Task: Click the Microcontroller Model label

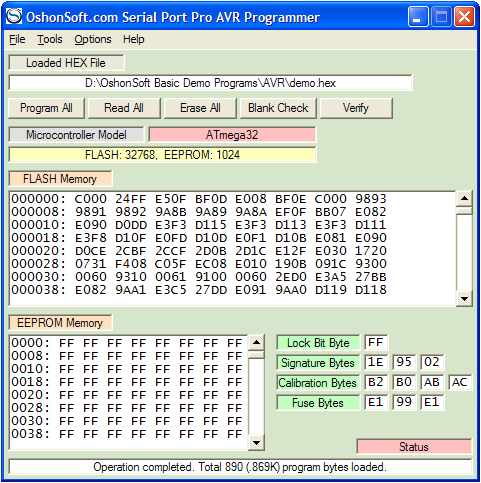Action: (x=76, y=135)
